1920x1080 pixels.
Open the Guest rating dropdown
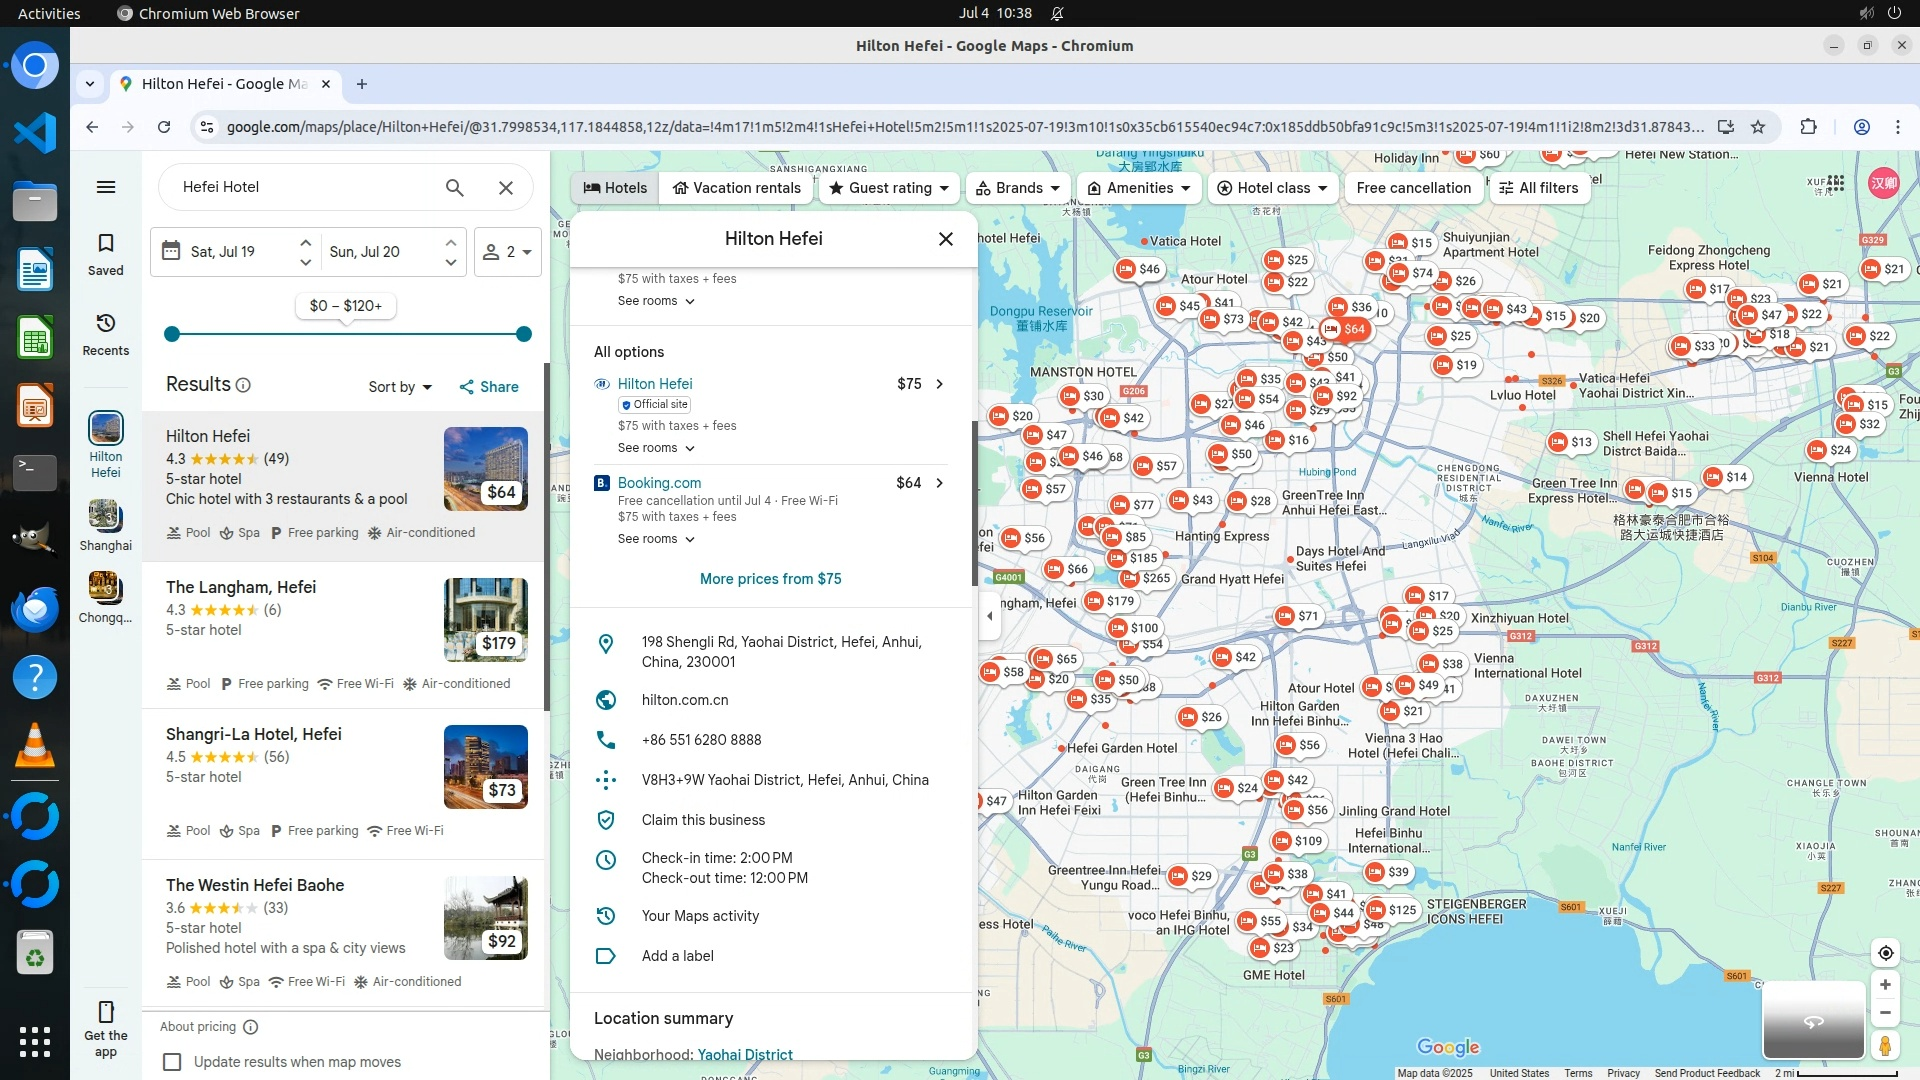pyautogui.click(x=888, y=188)
